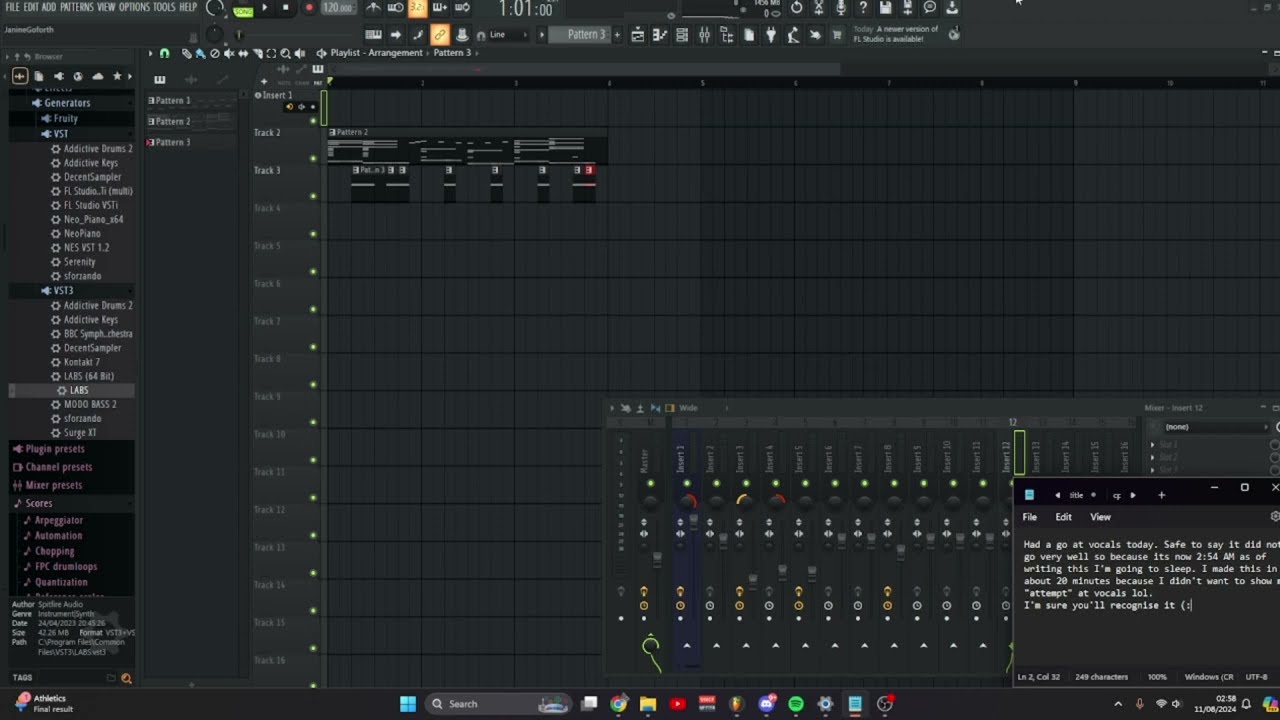Click the Insert 1 volume fader
Screen dimensions: 1280x720
coord(693,520)
